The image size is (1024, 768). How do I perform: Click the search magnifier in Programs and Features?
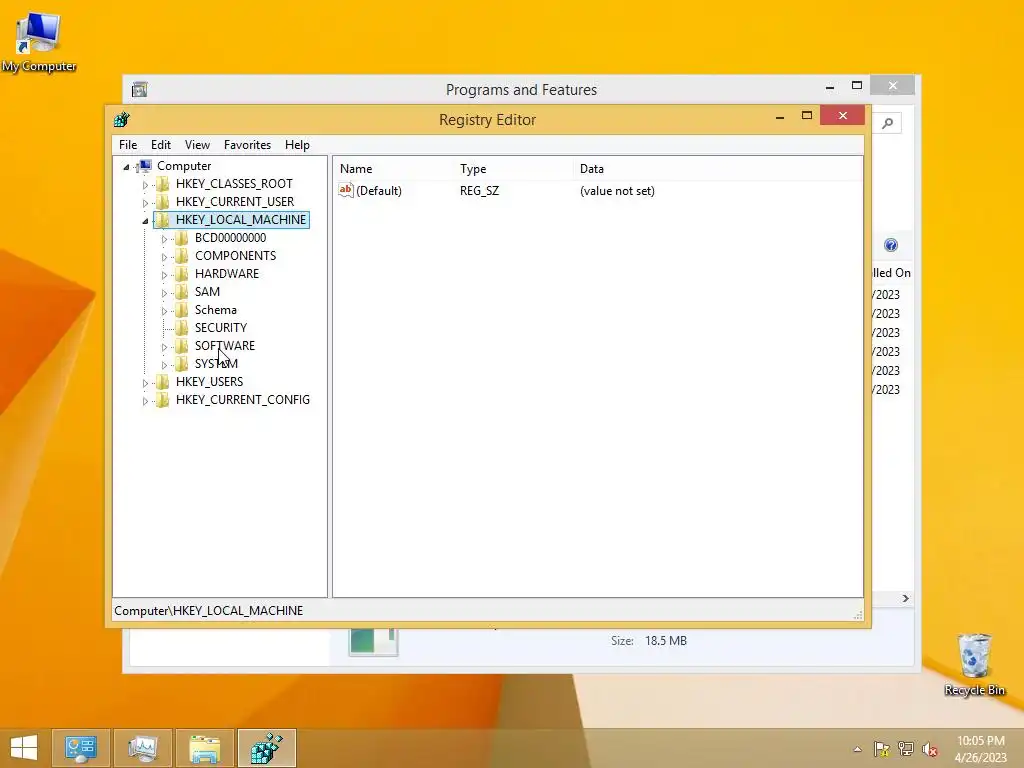click(888, 123)
